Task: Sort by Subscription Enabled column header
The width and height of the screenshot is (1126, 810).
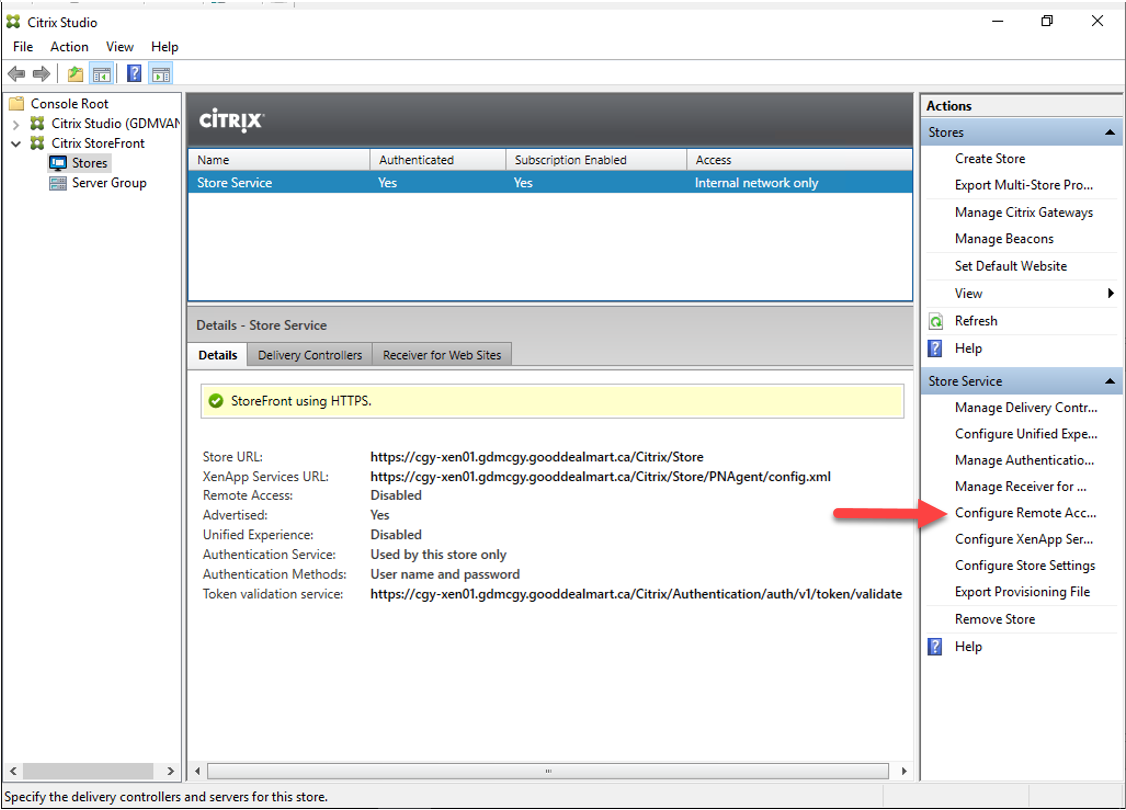Action: [x=596, y=159]
